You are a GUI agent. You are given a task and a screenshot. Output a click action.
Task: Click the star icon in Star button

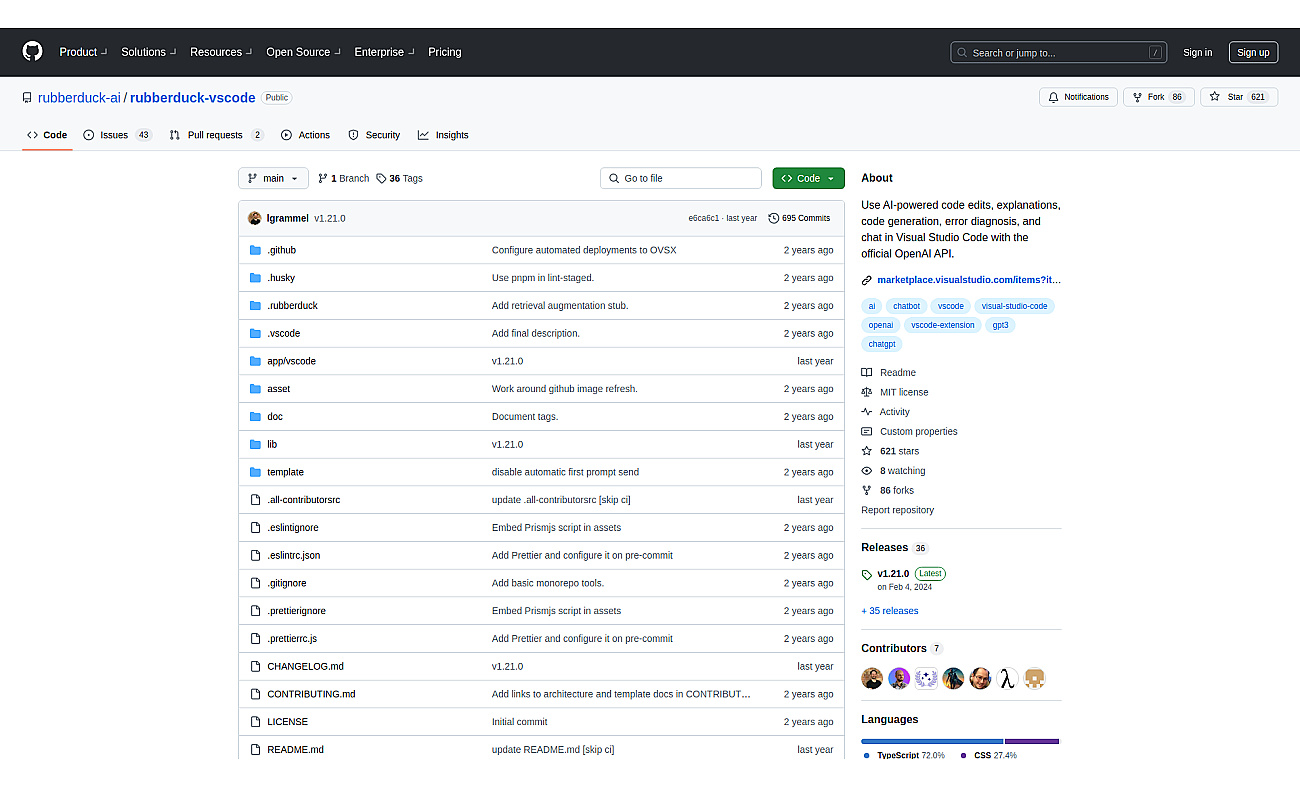1215,97
